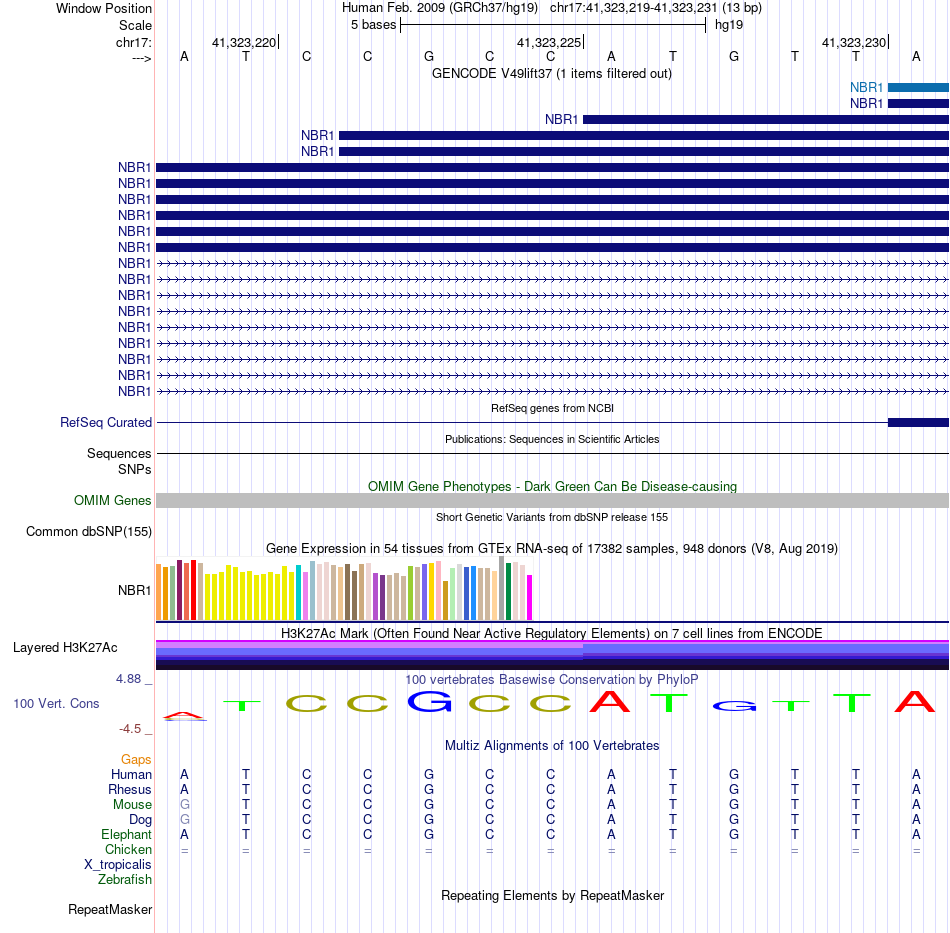Select the X_tropicalis alignment row label
This screenshot has width=950, height=933.
click(x=118, y=865)
